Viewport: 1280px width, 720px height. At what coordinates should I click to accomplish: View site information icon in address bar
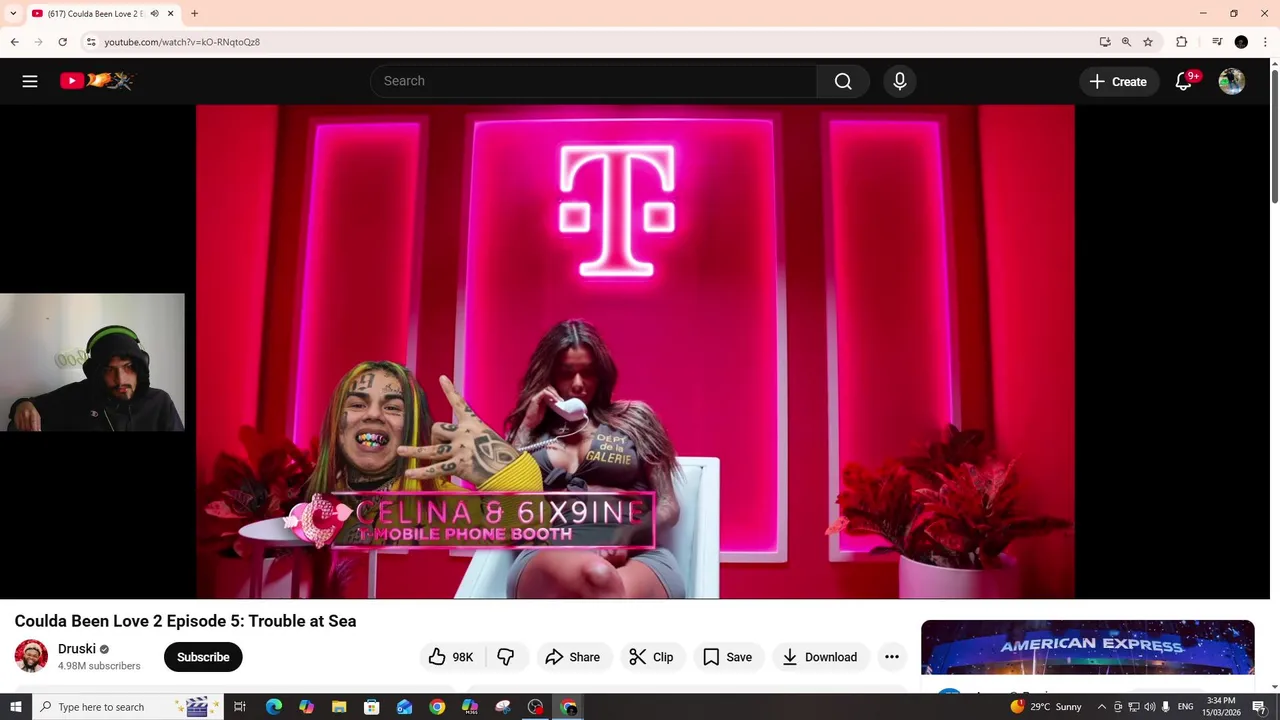coord(91,42)
